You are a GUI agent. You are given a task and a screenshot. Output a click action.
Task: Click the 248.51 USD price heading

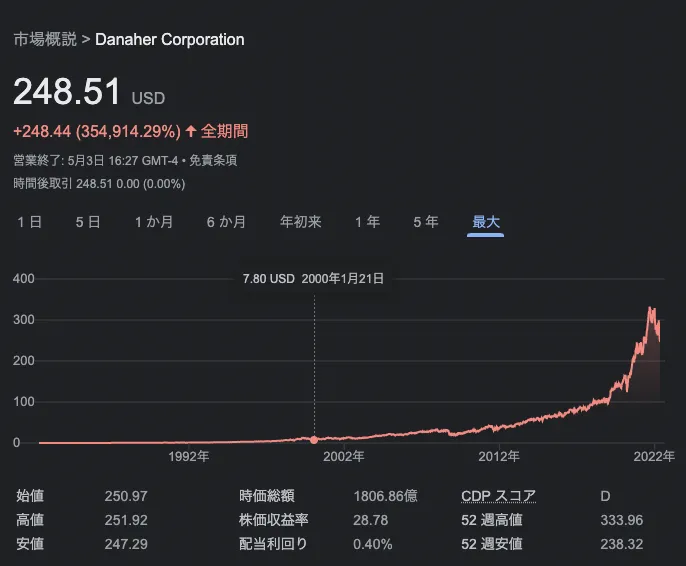pos(89,91)
